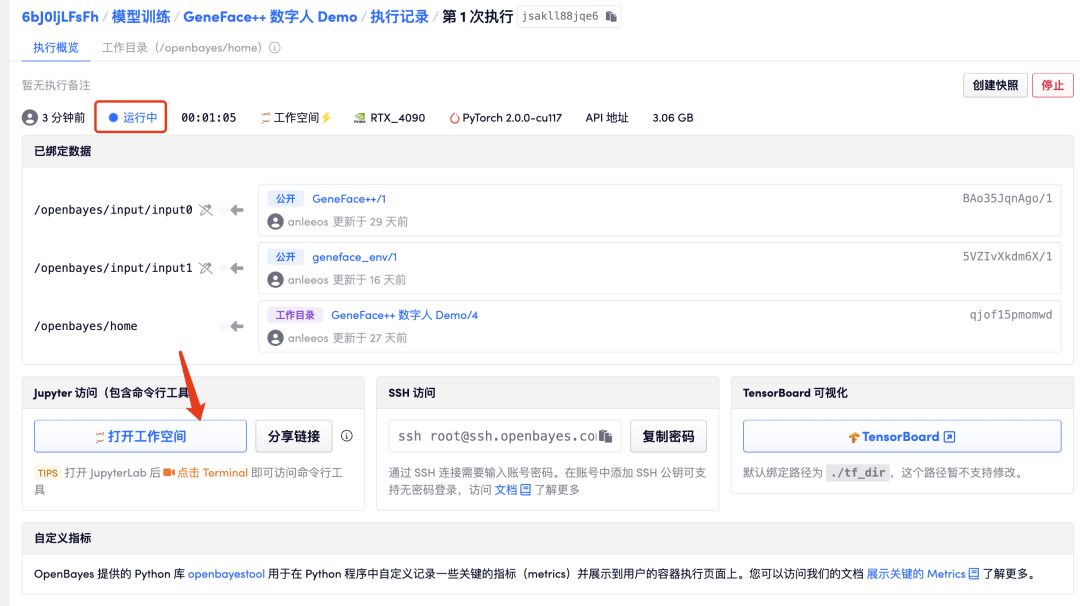Go to 6bJ0ljLFsFh in breadcrumb
The image size is (1080, 606).
coord(61,17)
